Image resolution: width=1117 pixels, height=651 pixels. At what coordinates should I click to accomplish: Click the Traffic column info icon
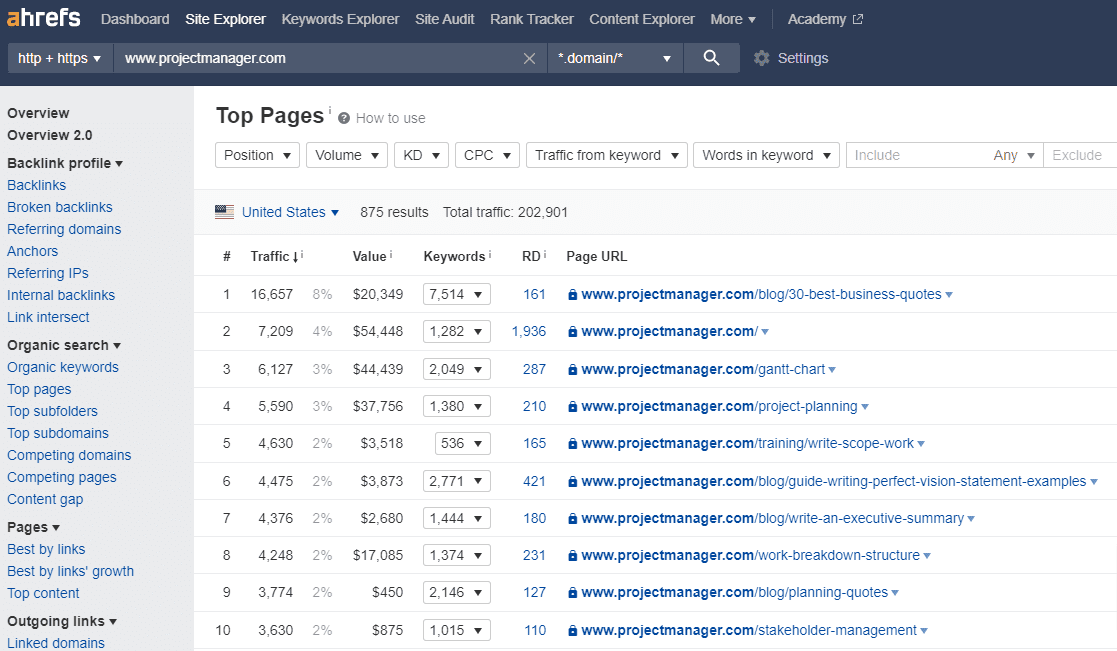pos(302,254)
